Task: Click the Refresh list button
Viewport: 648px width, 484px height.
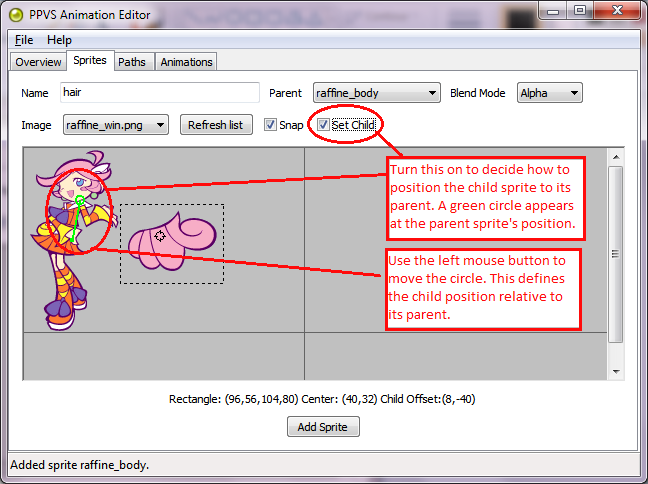Action: 216,125
